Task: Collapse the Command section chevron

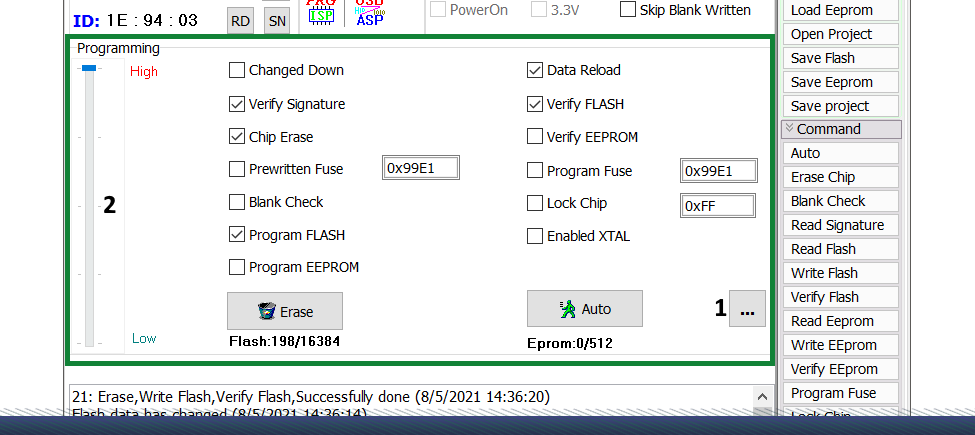Action: point(789,129)
